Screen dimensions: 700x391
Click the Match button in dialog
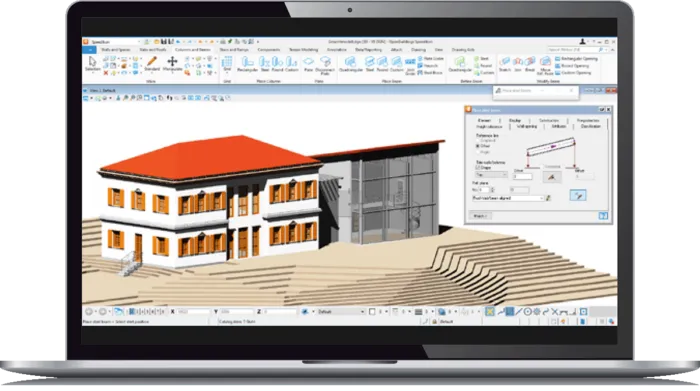pos(480,216)
